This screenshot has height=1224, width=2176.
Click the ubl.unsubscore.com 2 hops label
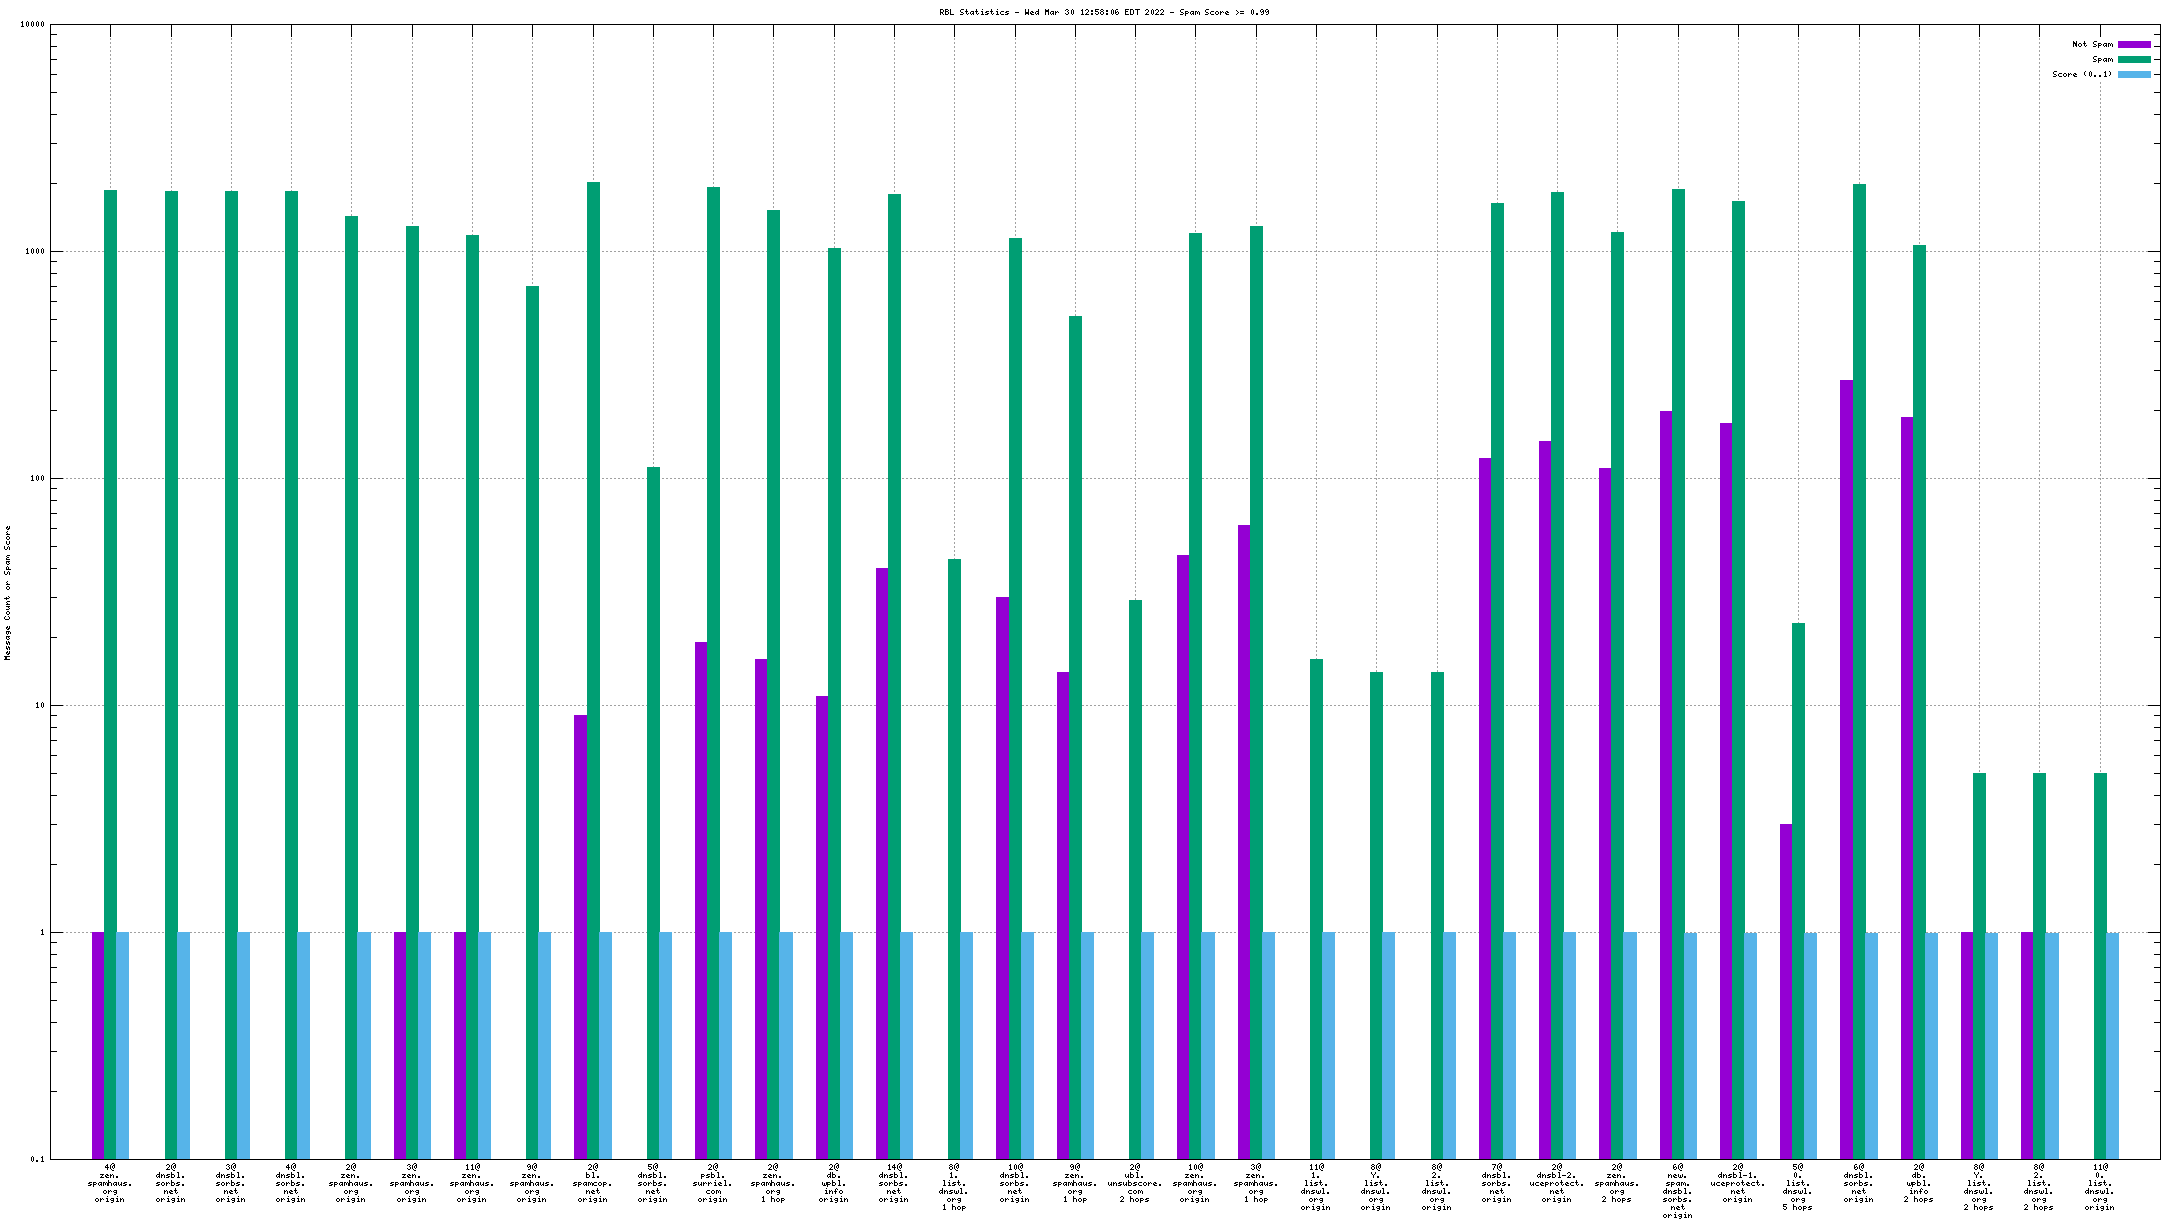point(1135,1183)
